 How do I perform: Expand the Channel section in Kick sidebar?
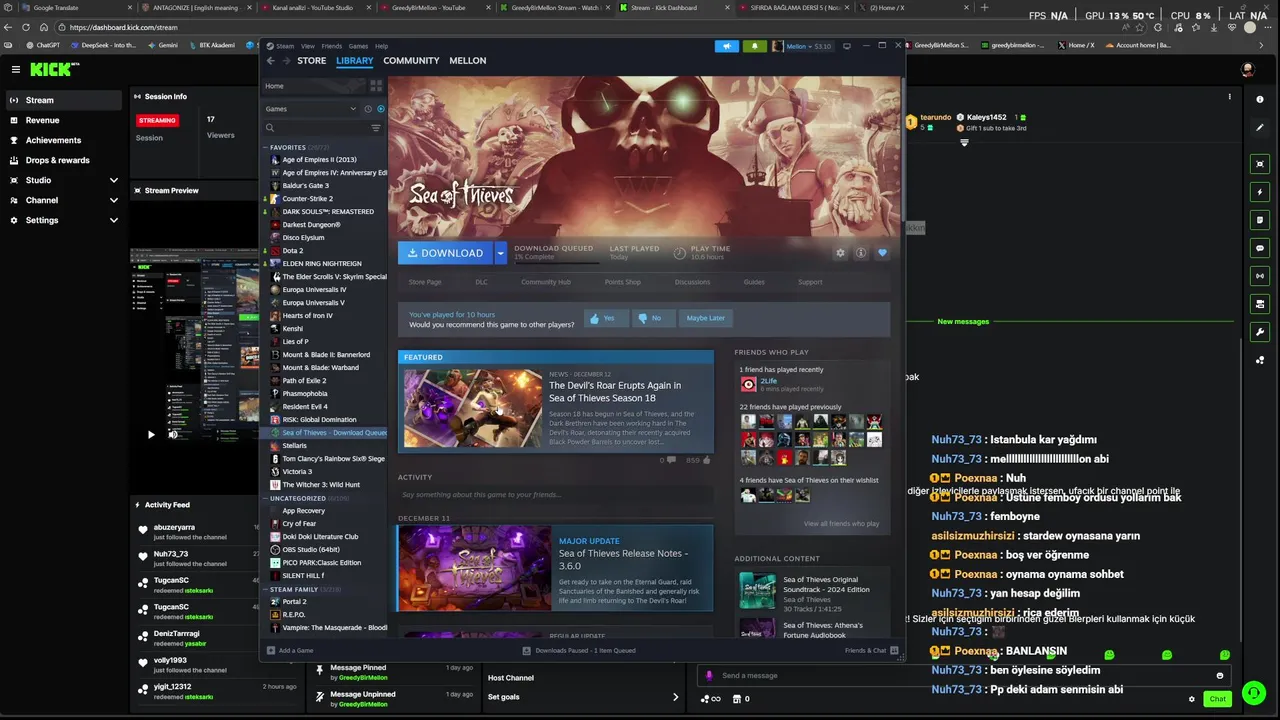(113, 200)
